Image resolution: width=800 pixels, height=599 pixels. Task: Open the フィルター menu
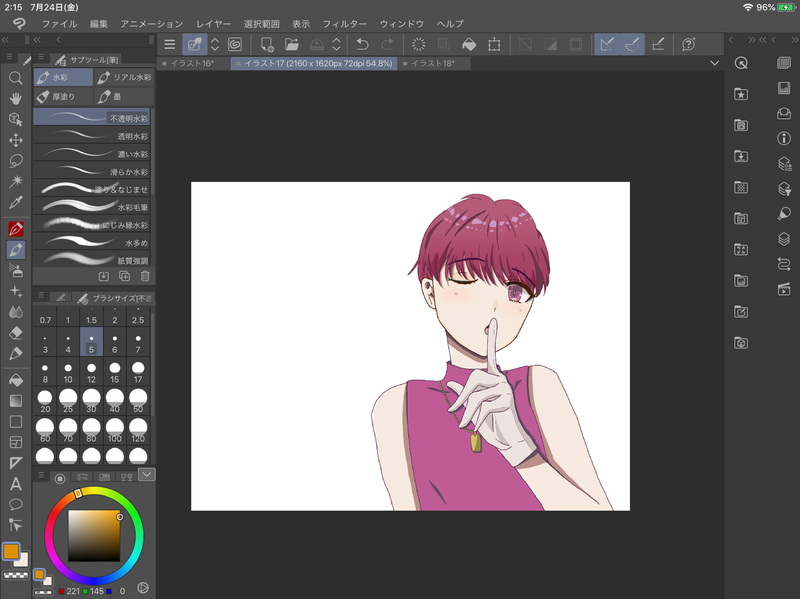345,23
